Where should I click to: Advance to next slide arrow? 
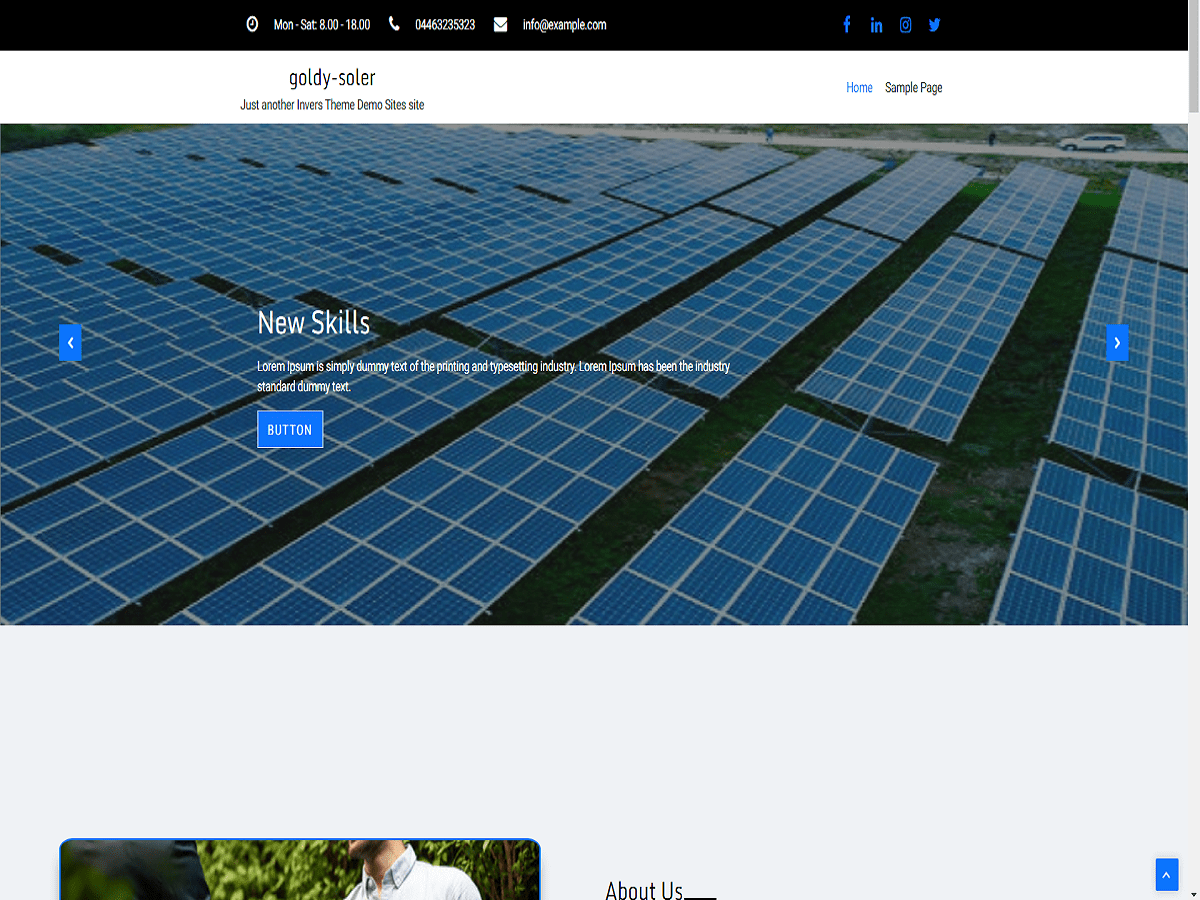point(1117,342)
